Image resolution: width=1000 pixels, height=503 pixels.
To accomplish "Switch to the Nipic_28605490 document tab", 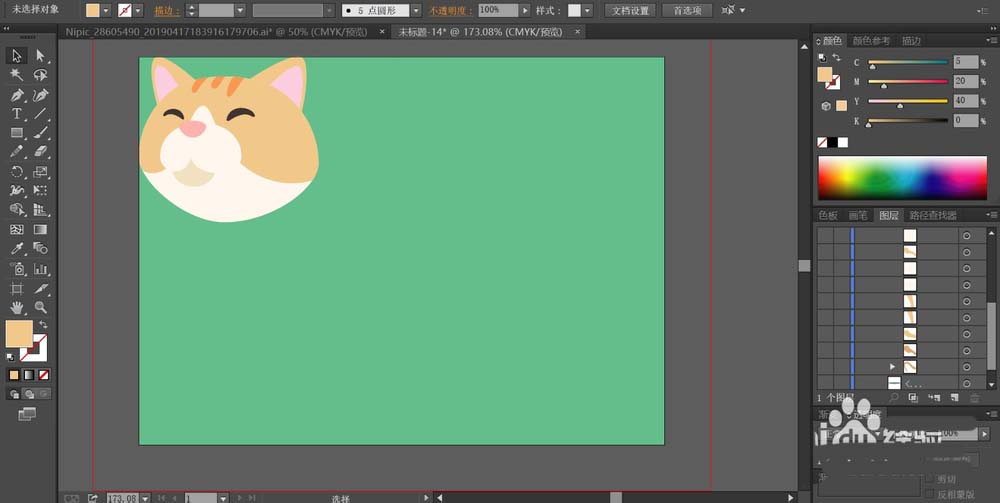I will 216,31.
